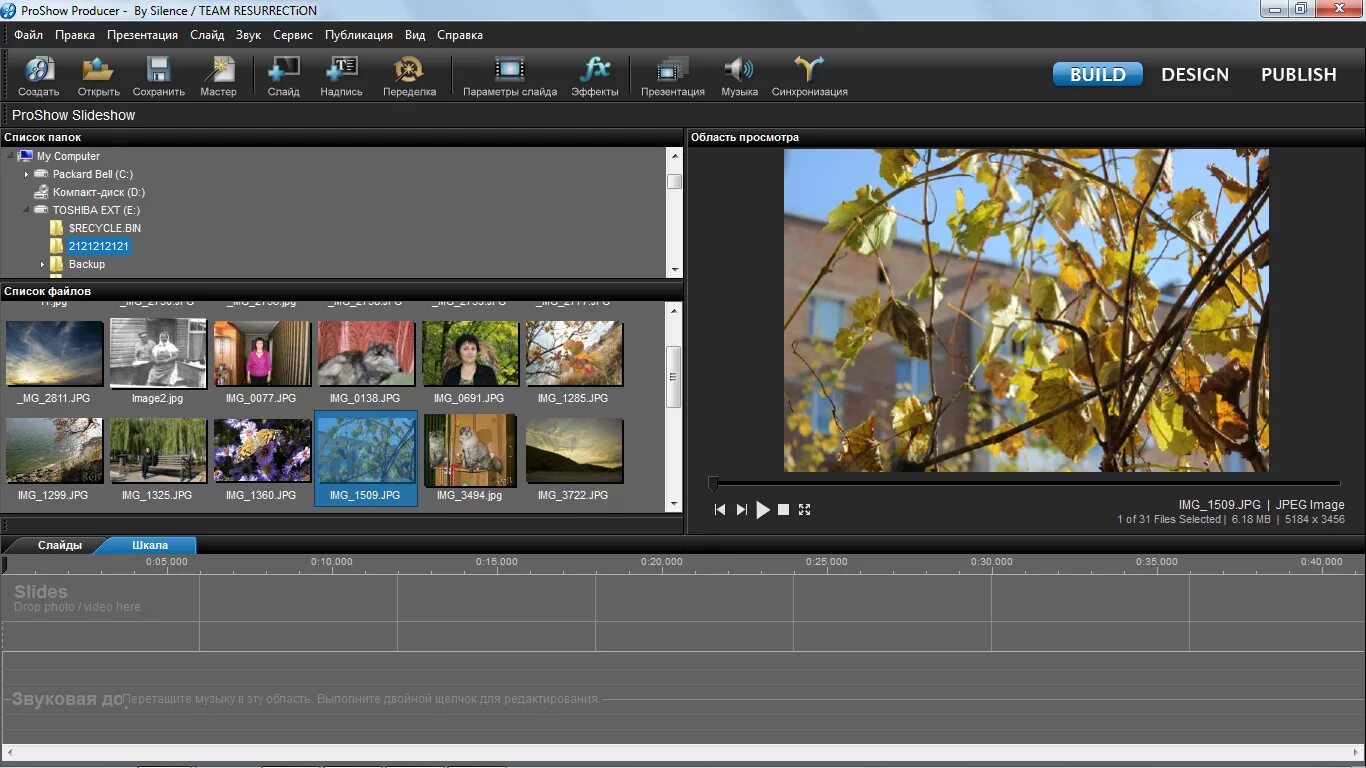Click the Надпись caption icon
Image resolution: width=1366 pixels, height=768 pixels.
coord(342,76)
